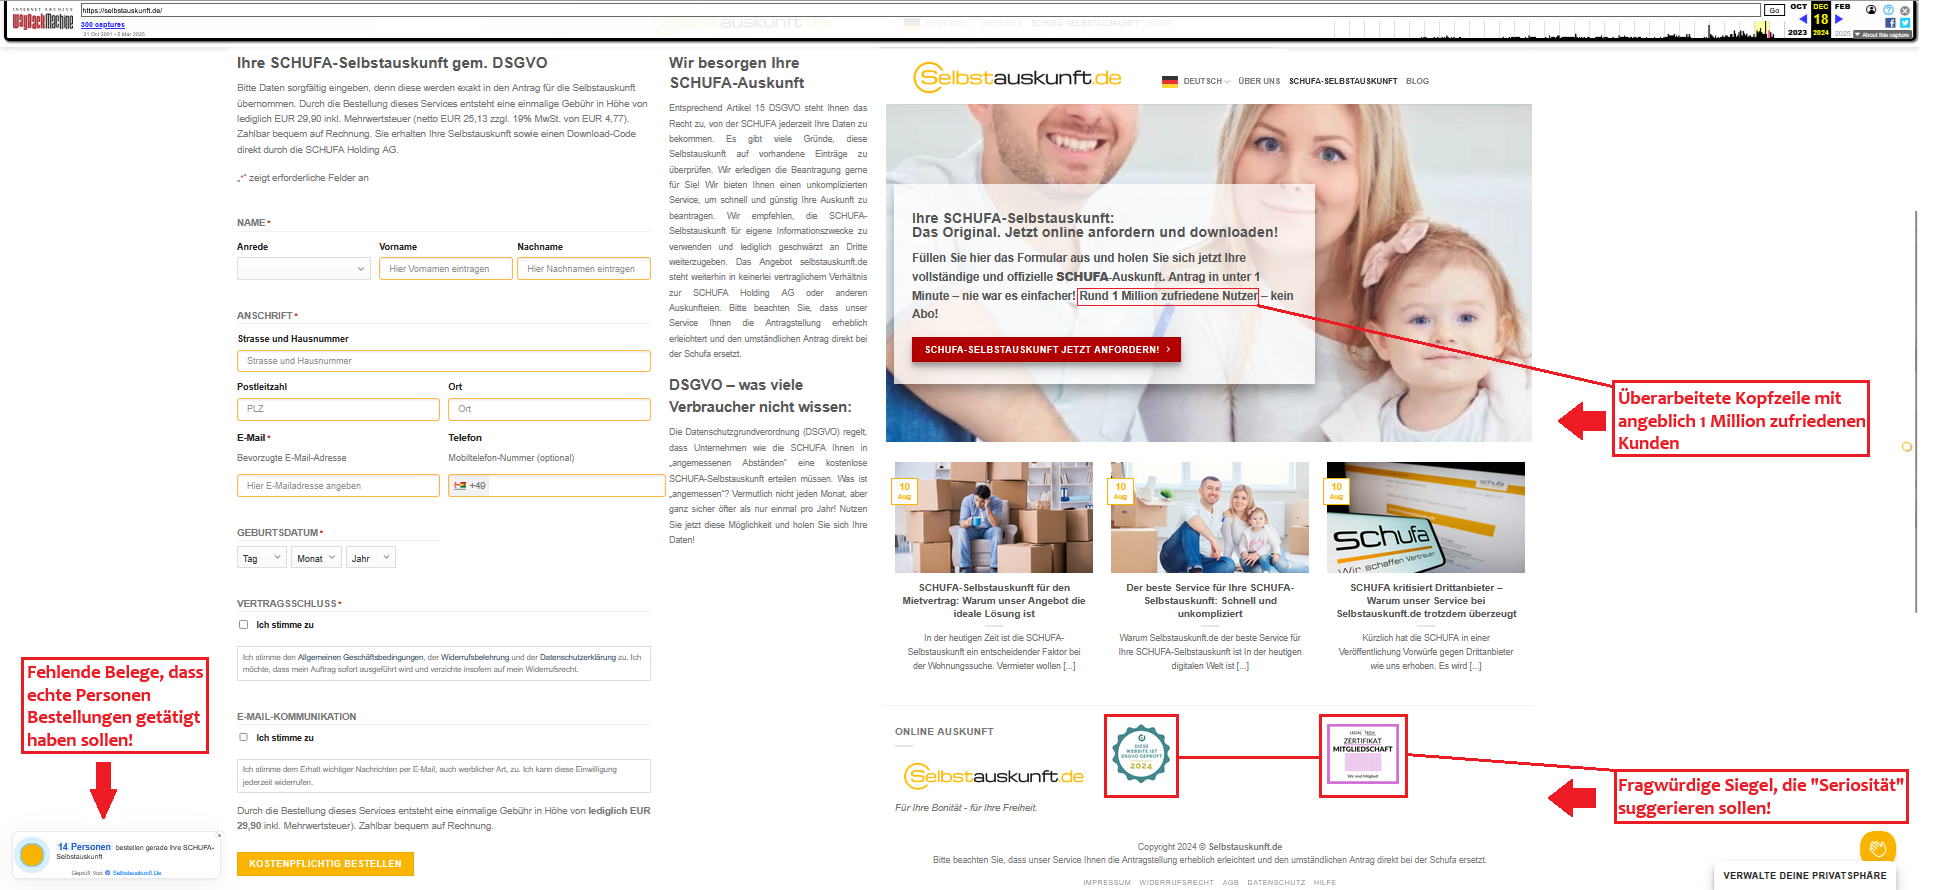Click the E-Mailadresse input field

338,486
